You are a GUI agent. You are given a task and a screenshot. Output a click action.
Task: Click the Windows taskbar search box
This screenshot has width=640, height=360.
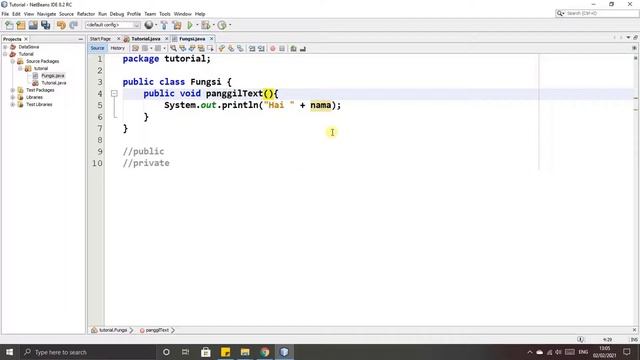(87, 352)
